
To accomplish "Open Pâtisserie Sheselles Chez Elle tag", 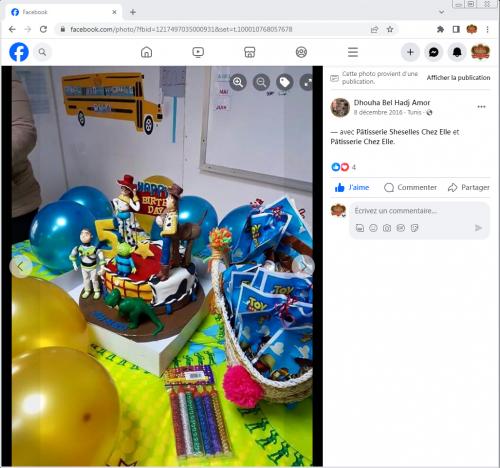I will click(x=403, y=132).
